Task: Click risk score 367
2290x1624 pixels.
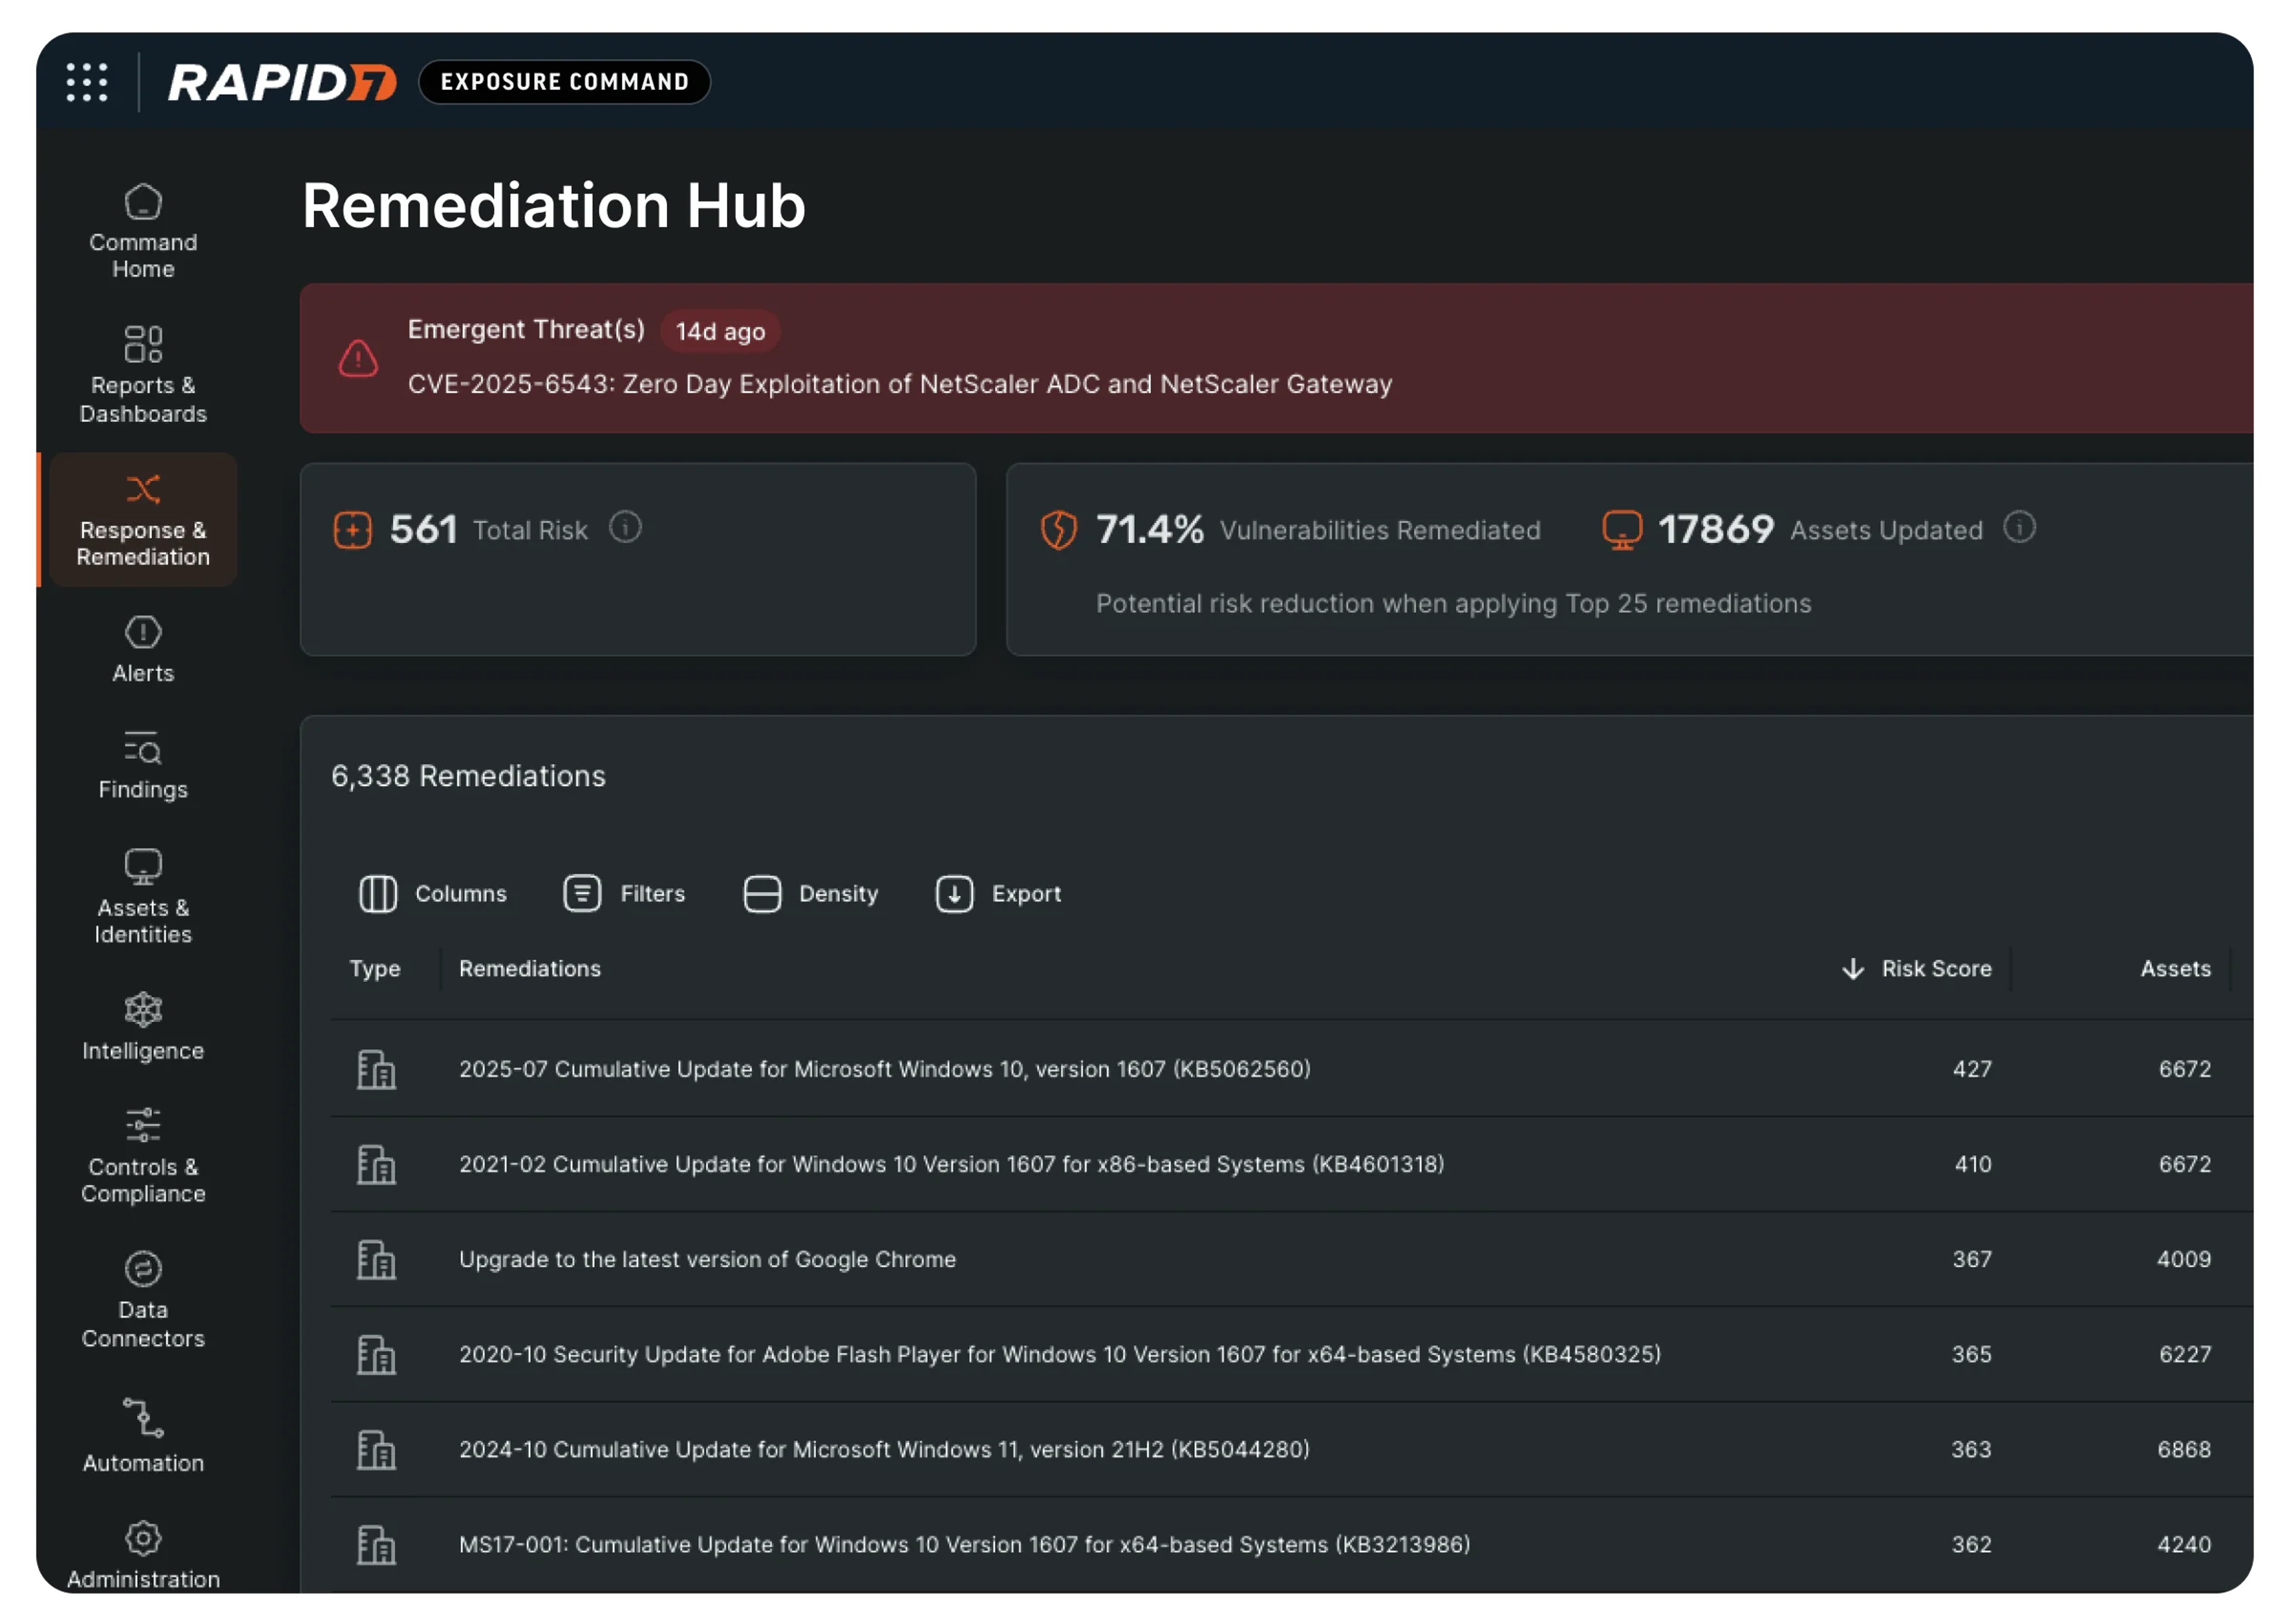Action: [1971, 1259]
